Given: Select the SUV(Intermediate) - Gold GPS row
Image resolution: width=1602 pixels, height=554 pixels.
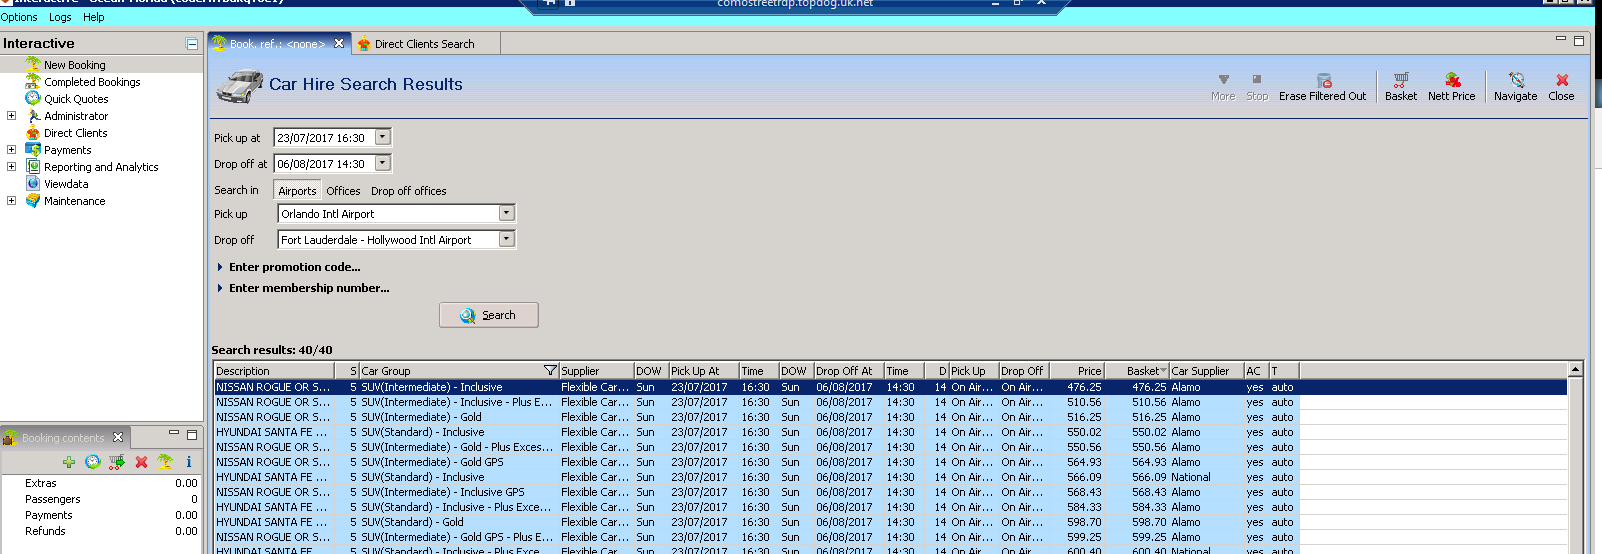Looking at the screenshot, I should tap(890, 462).
